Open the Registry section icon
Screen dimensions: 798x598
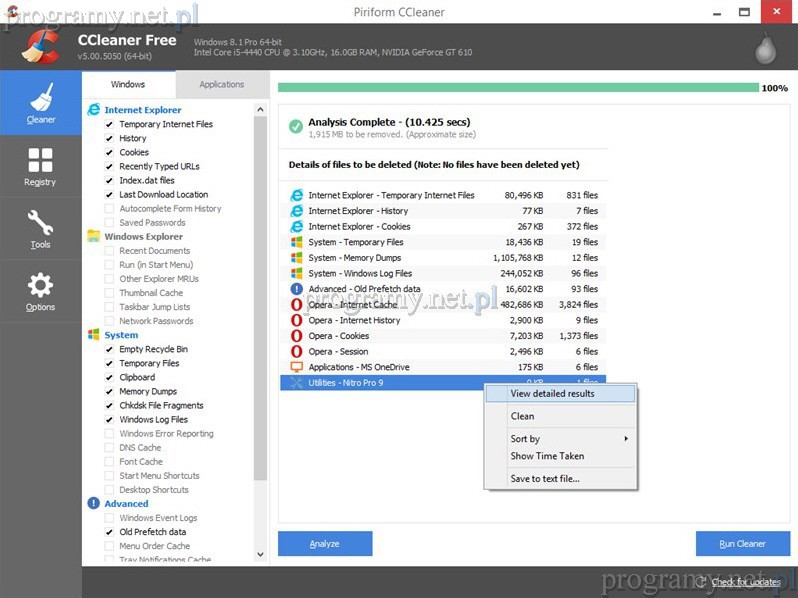40,166
